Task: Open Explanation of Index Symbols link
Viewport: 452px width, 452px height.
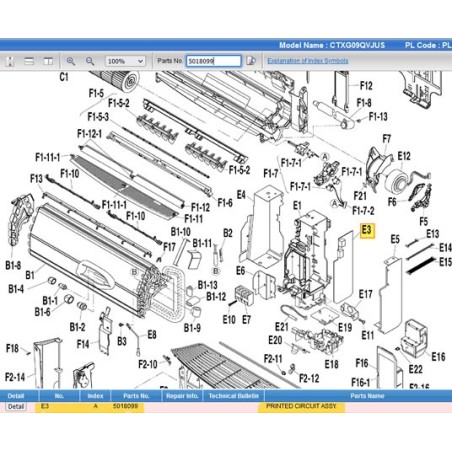Action: pos(308,61)
